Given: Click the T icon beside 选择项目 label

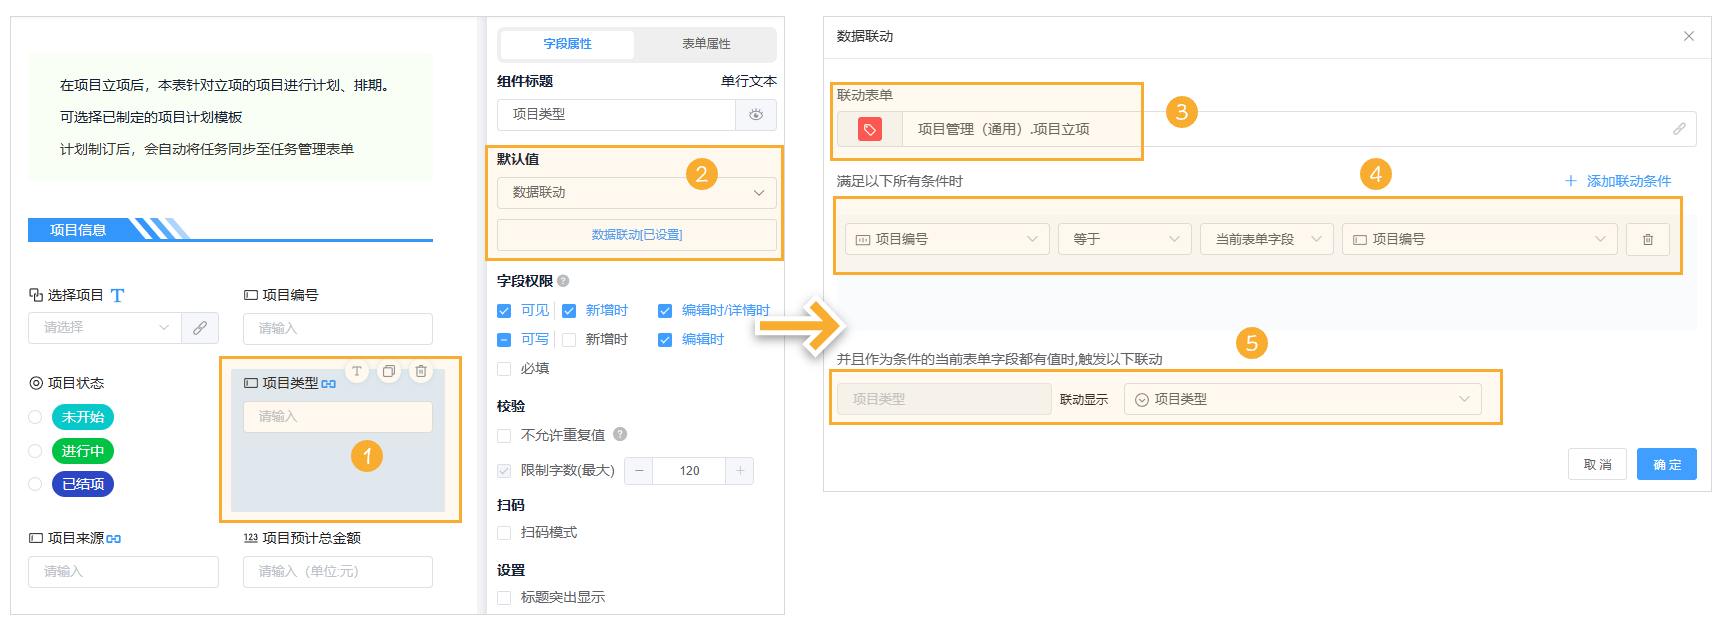Looking at the screenshot, I should pos(118,295).
